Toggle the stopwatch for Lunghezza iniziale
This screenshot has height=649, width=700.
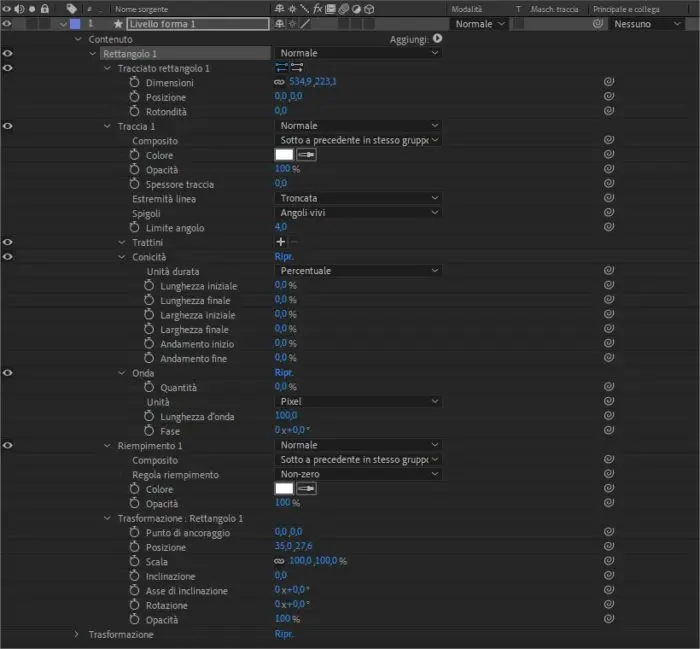[149, 285]
